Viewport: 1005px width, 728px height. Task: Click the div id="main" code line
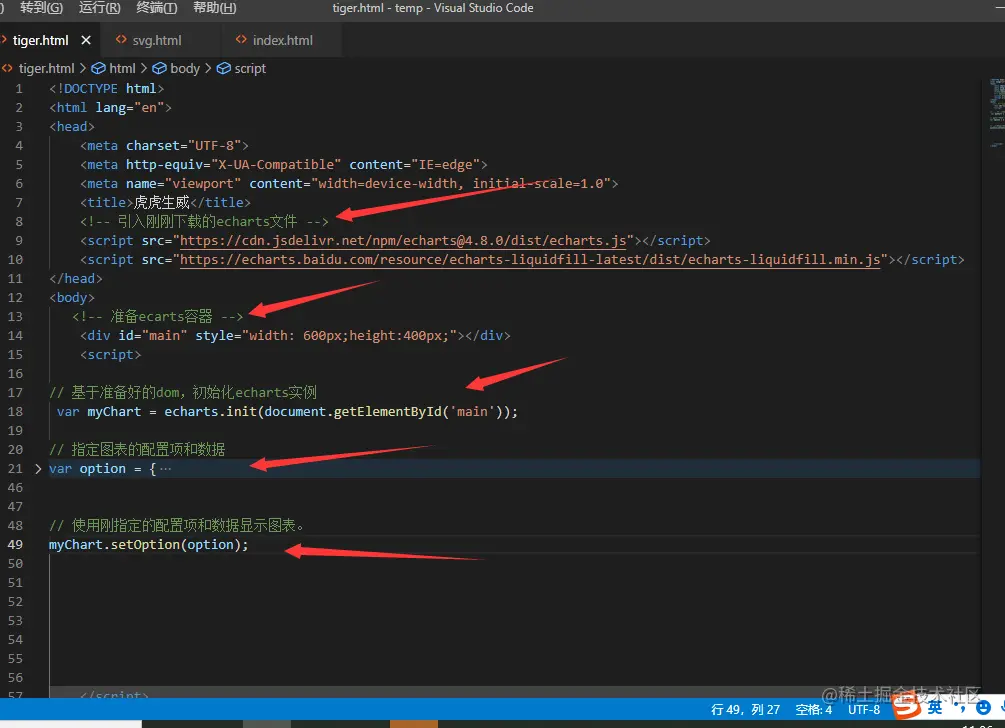pos(295,336)
